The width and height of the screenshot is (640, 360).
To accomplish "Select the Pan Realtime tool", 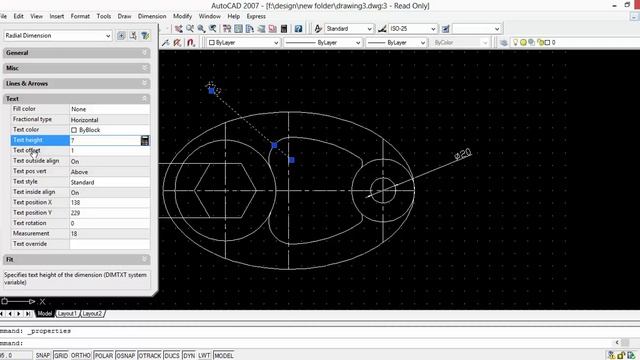I will coord(178,29).
